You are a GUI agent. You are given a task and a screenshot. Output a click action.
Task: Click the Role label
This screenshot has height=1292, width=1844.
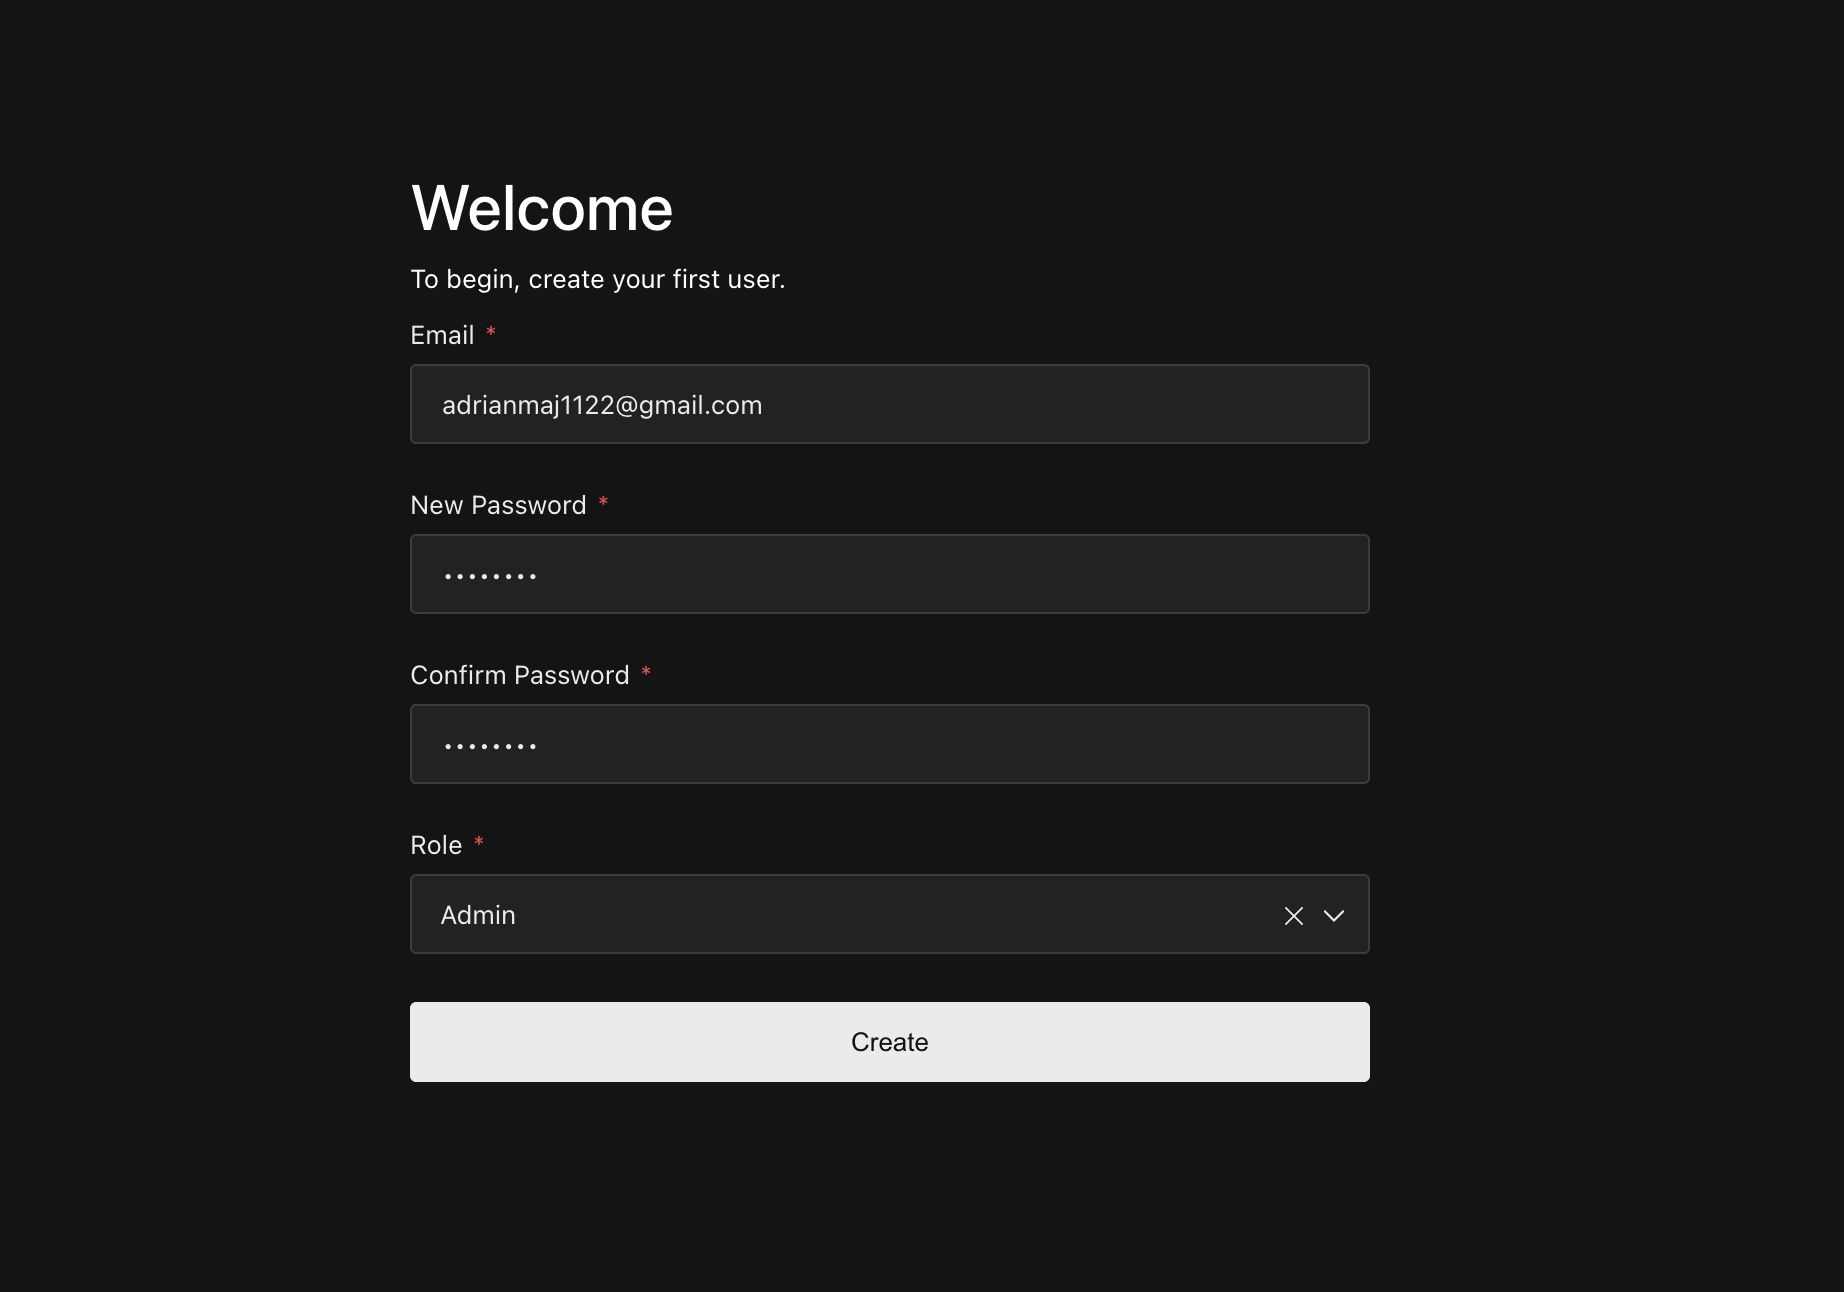point(436,845)
